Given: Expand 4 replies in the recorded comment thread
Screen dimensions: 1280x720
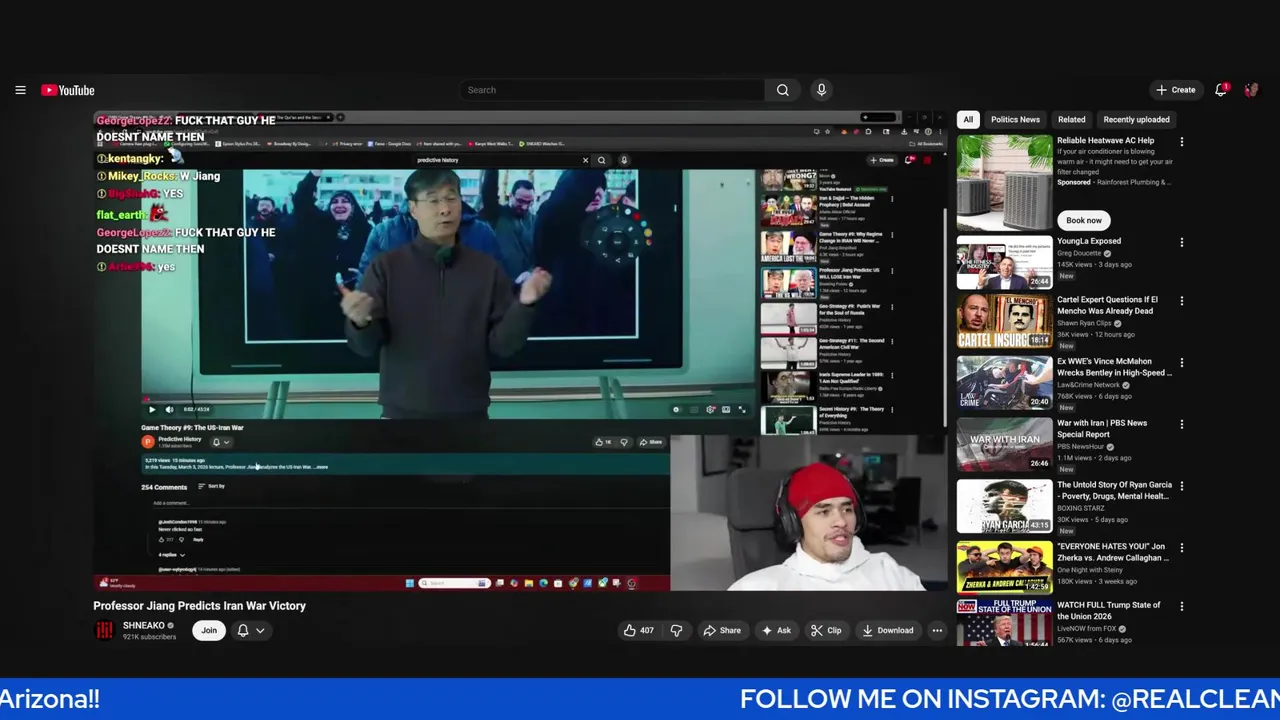Looking at the screenshot, I should coord(172,554).
